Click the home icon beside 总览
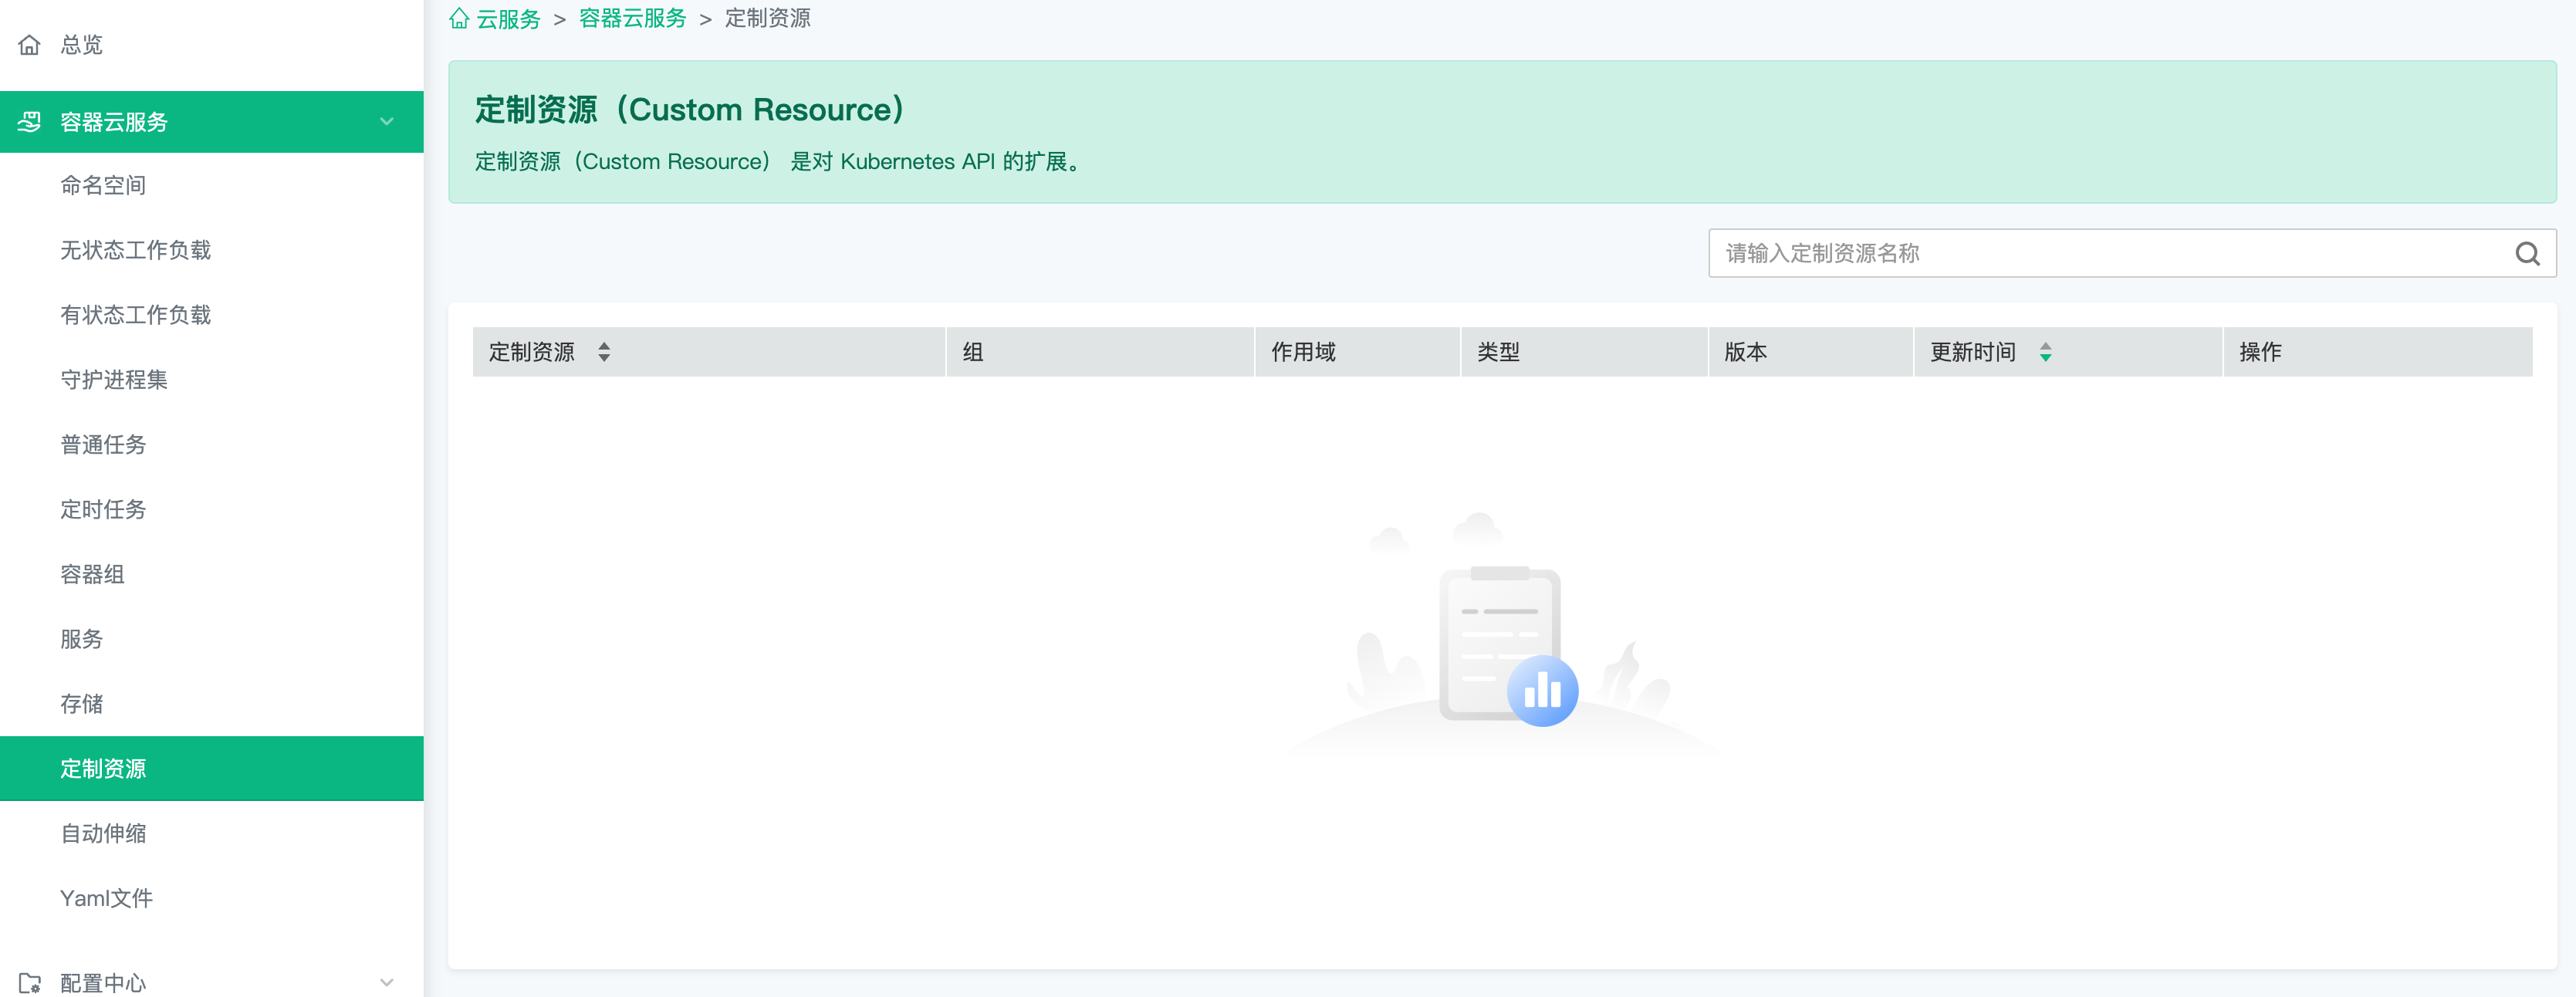The height and width of the screenshot is (997, 2576). click(30, 44)
